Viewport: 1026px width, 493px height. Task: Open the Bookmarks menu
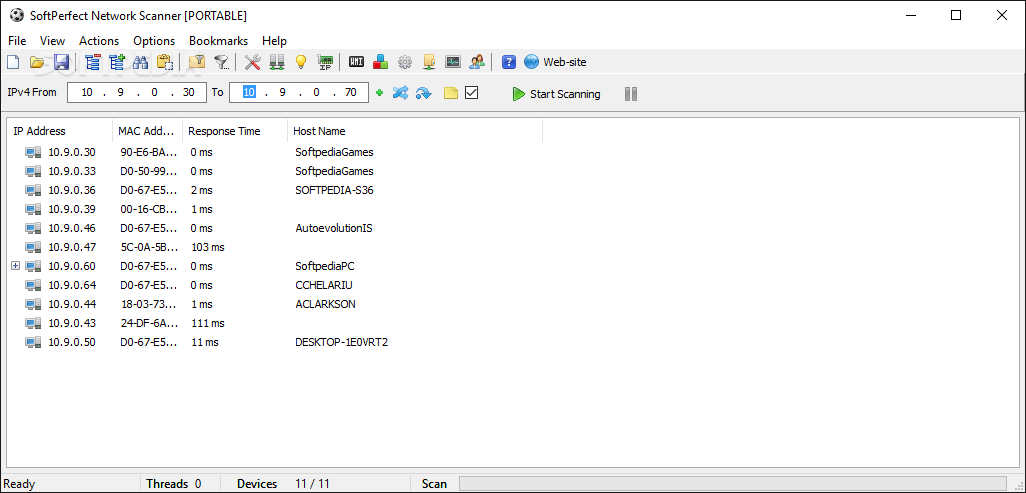(219, 41)
